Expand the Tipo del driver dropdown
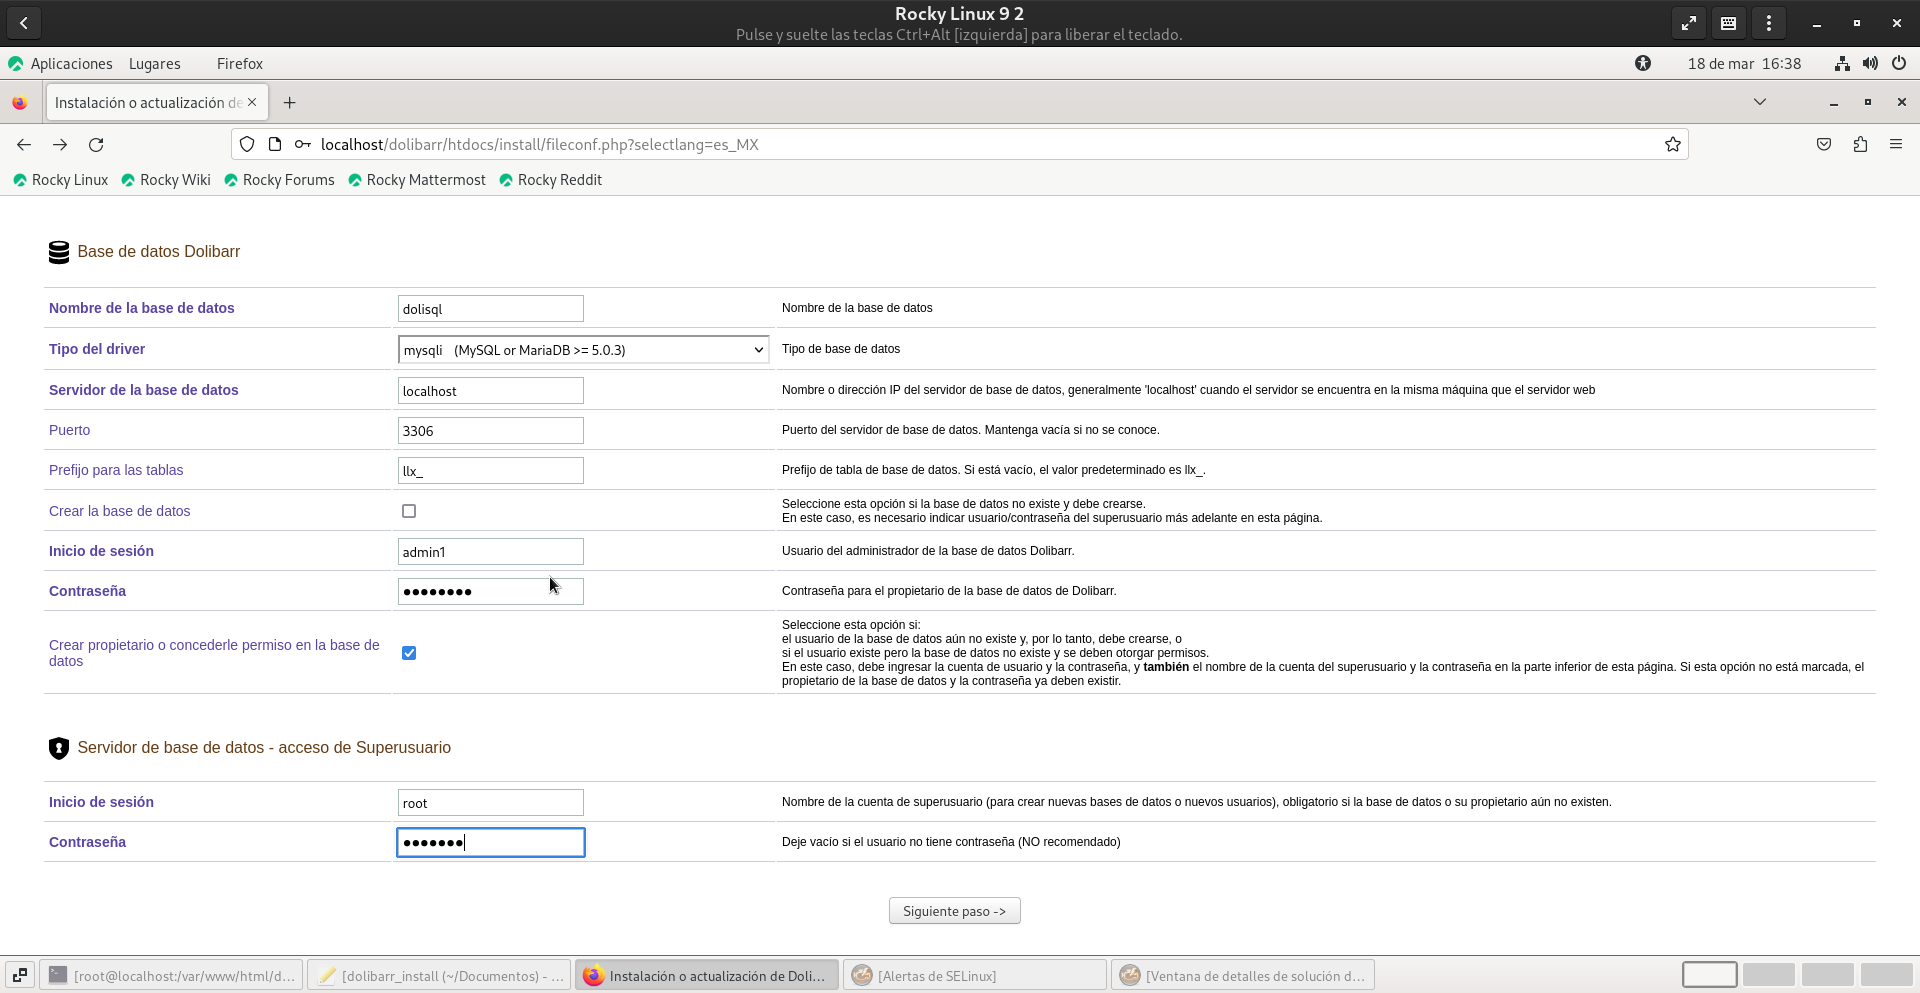 click(583, 350)
